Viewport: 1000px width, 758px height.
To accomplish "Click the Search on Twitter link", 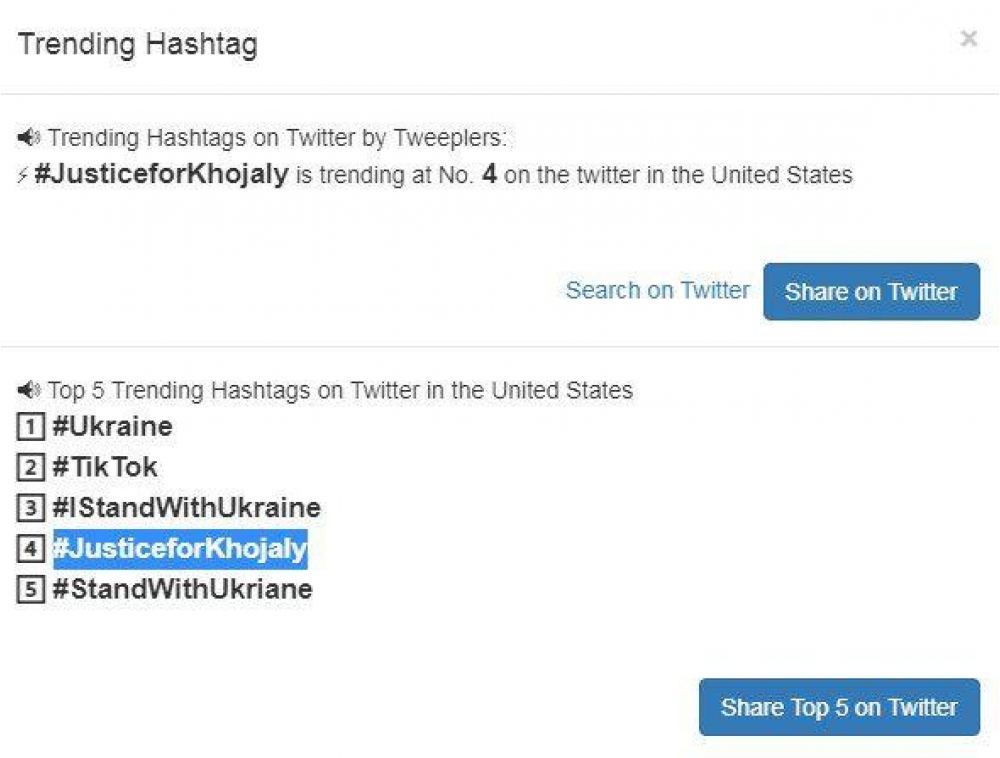I will pos(657,290).
